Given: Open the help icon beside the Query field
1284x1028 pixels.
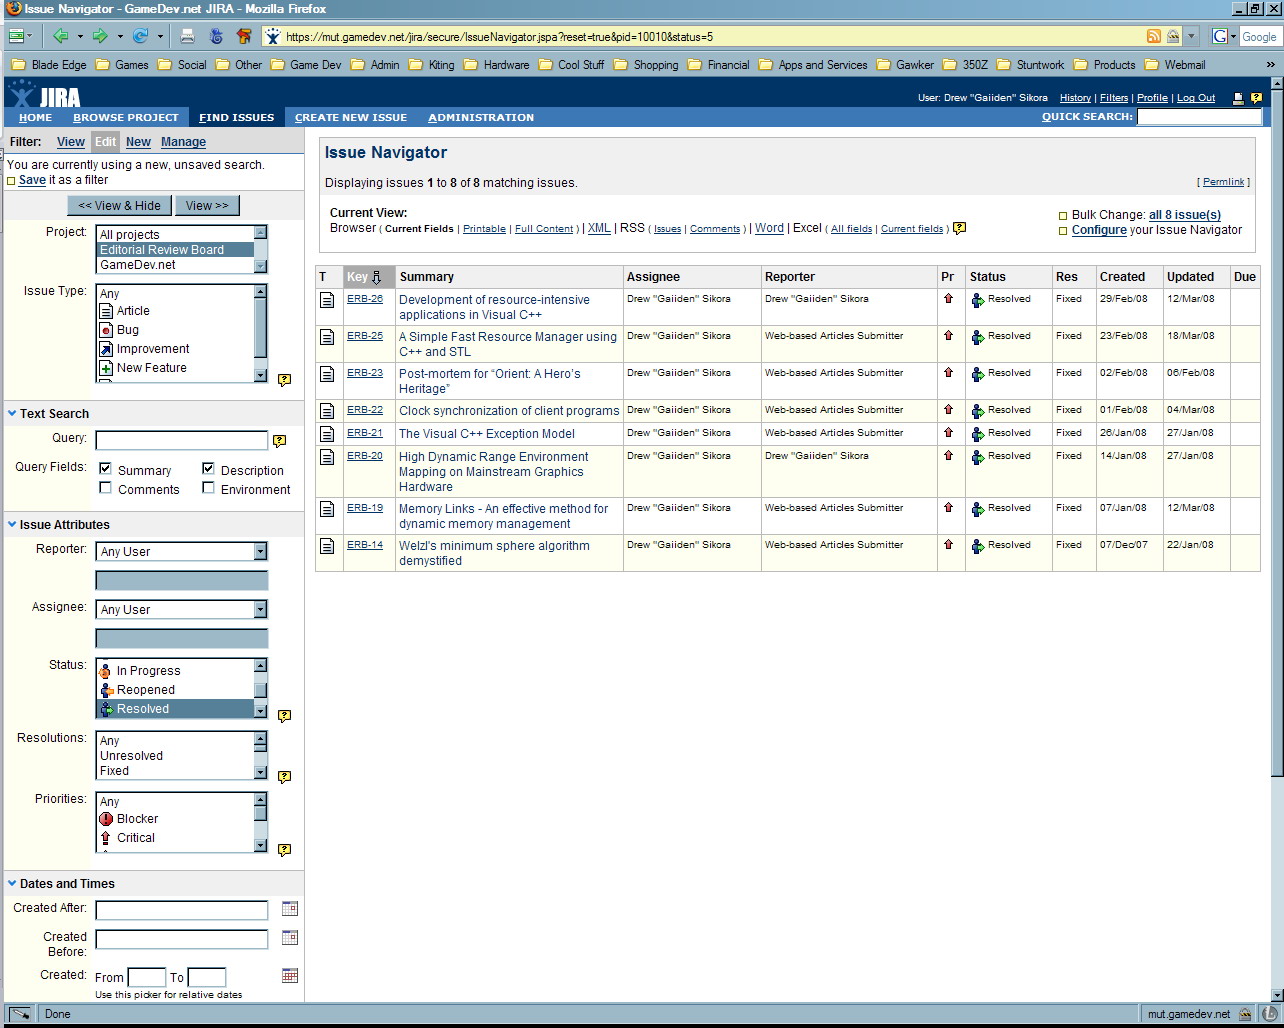Looking at the screenshot, I should coord(279,441).
